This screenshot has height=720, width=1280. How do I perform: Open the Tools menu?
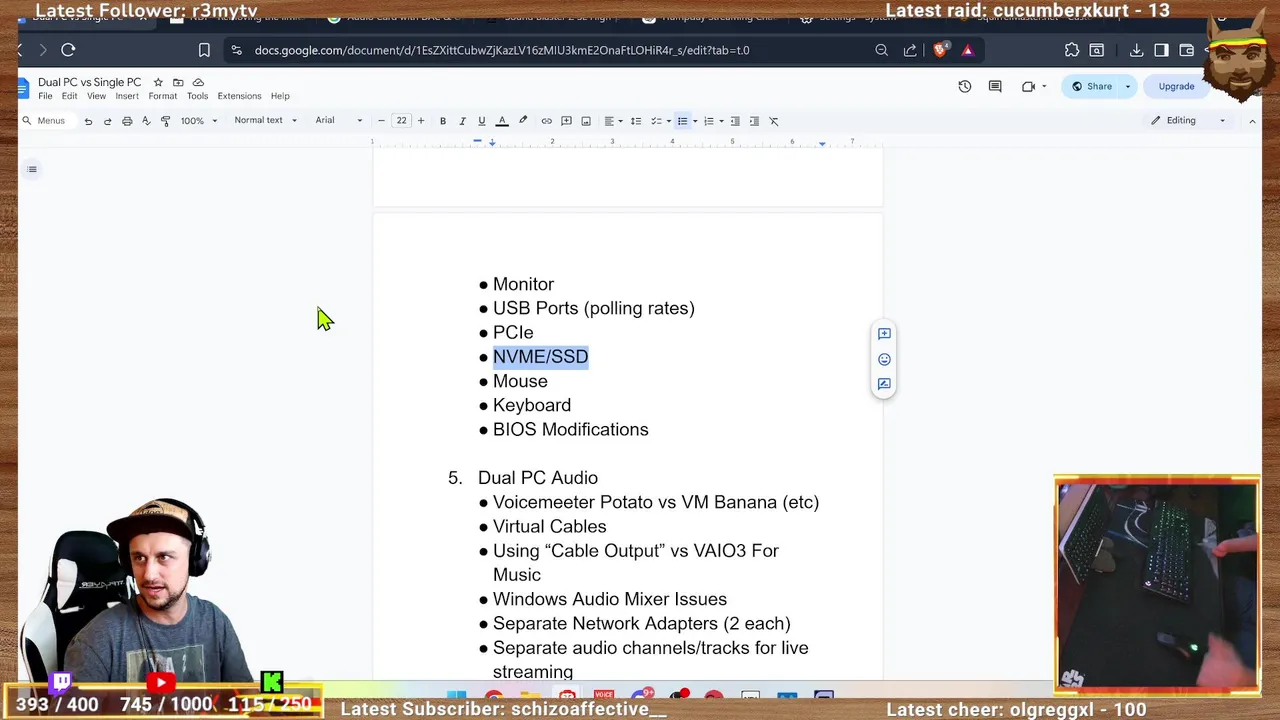pyautogui.click(x=197, y=96)
